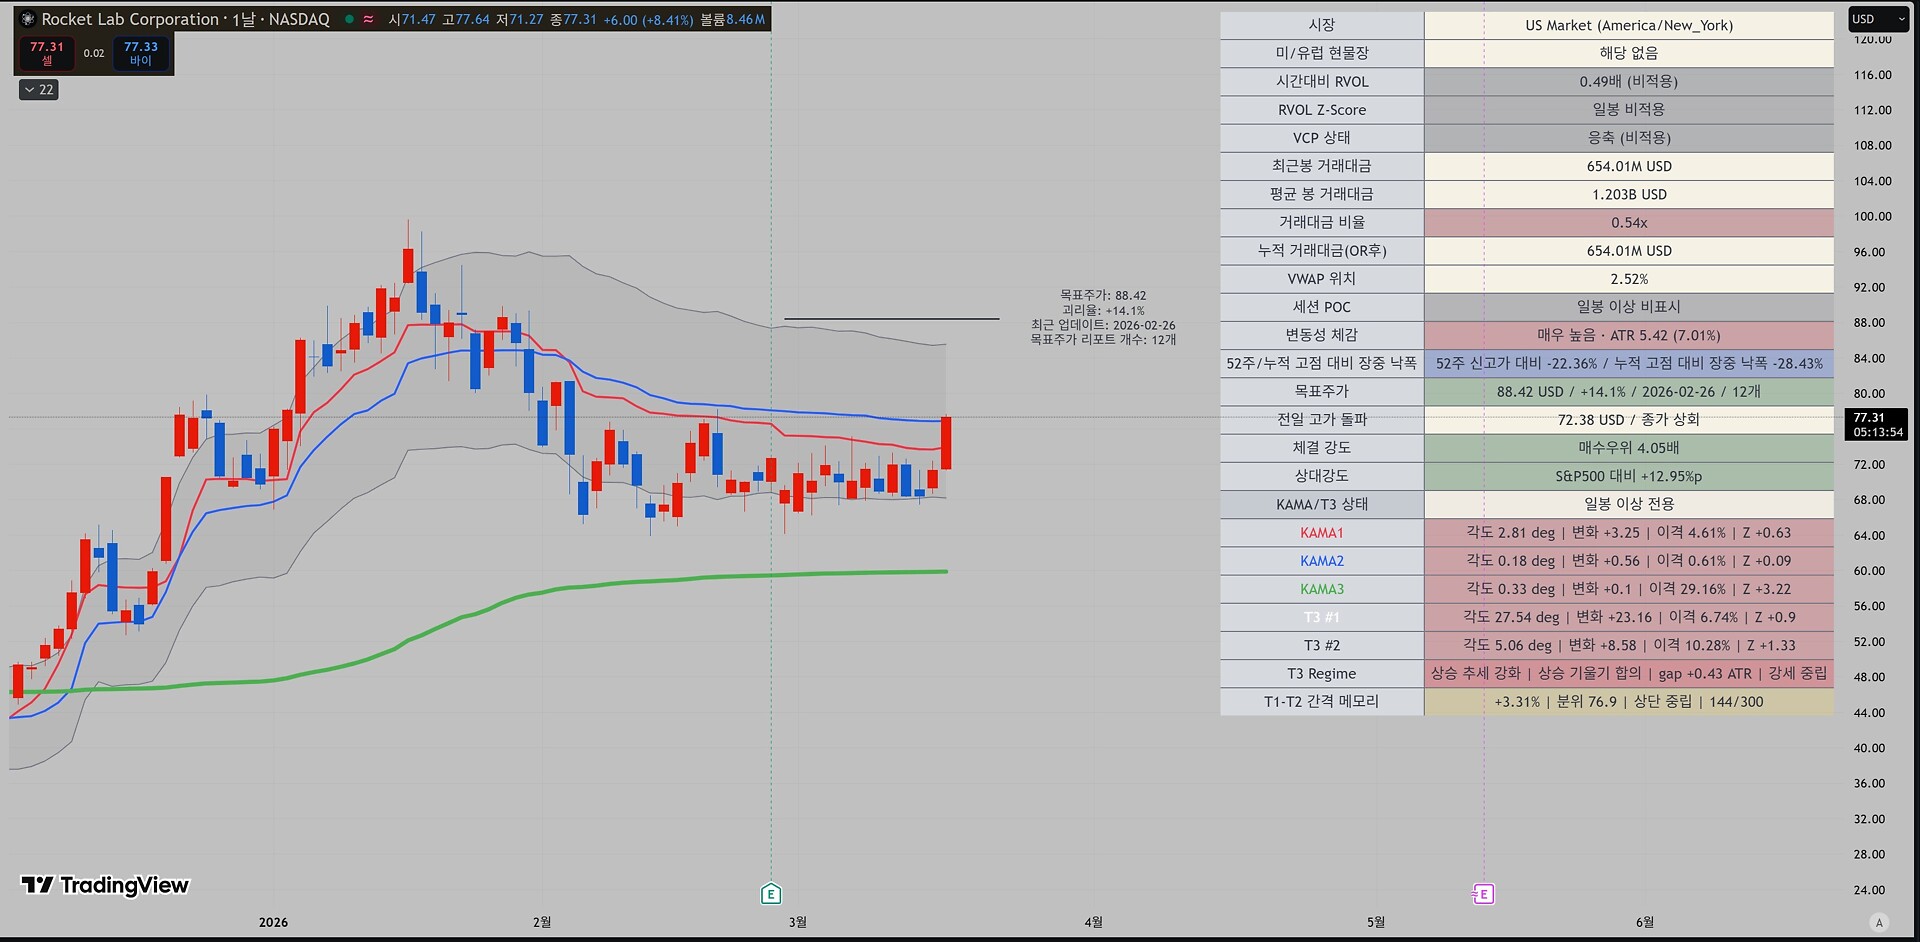Click the high value 고77.64
The image size is (1920, 942).
click(466, 19)
